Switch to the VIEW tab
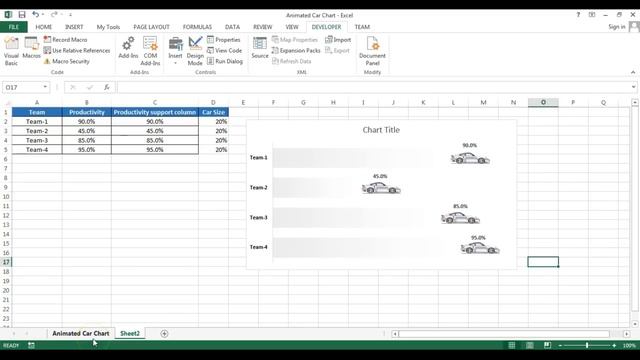Viewport: 640px width, 360px height. tap(292, 27)
